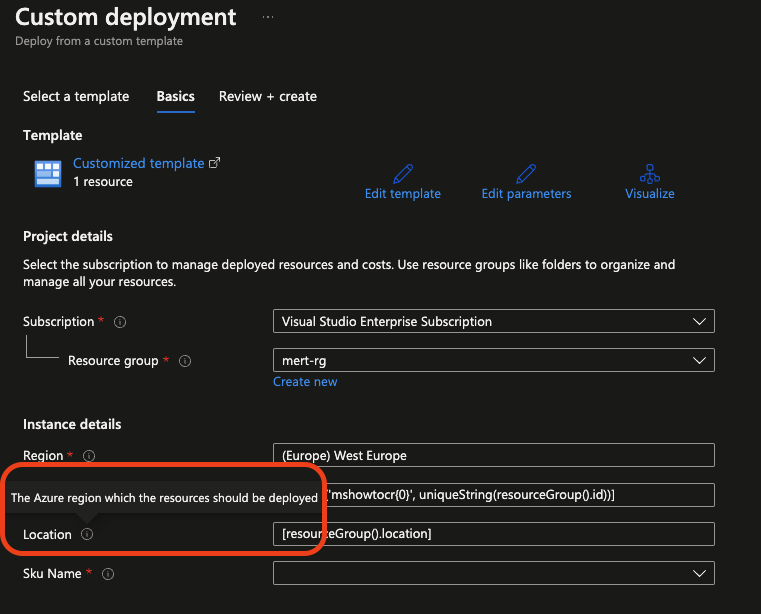Screen dimensions: 761x614
Task: Click the ellipsis next to Custom deployment title
Action: [x=267, y=18]
